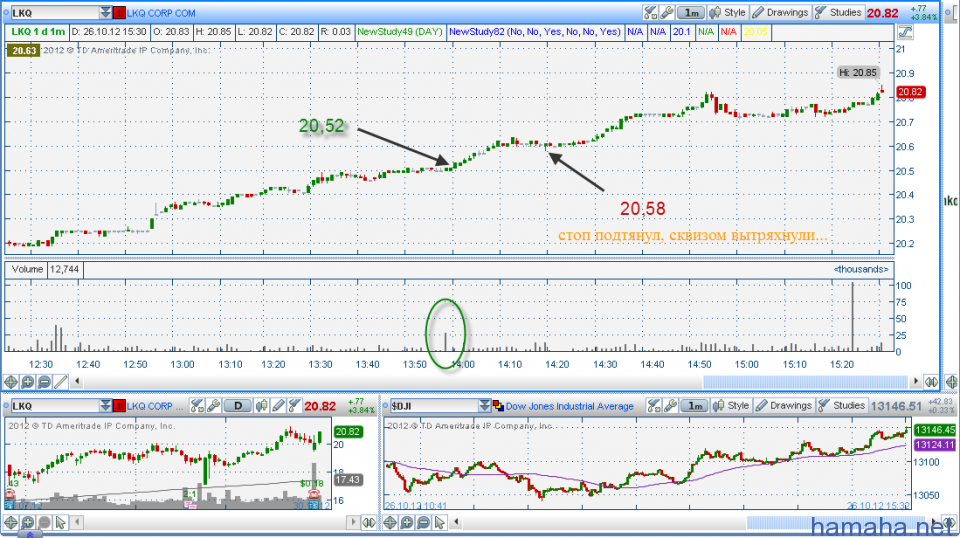Screen dimensions: 960x538
Task: Open Studies menu in $DJI chart
Action: [842, 406]
